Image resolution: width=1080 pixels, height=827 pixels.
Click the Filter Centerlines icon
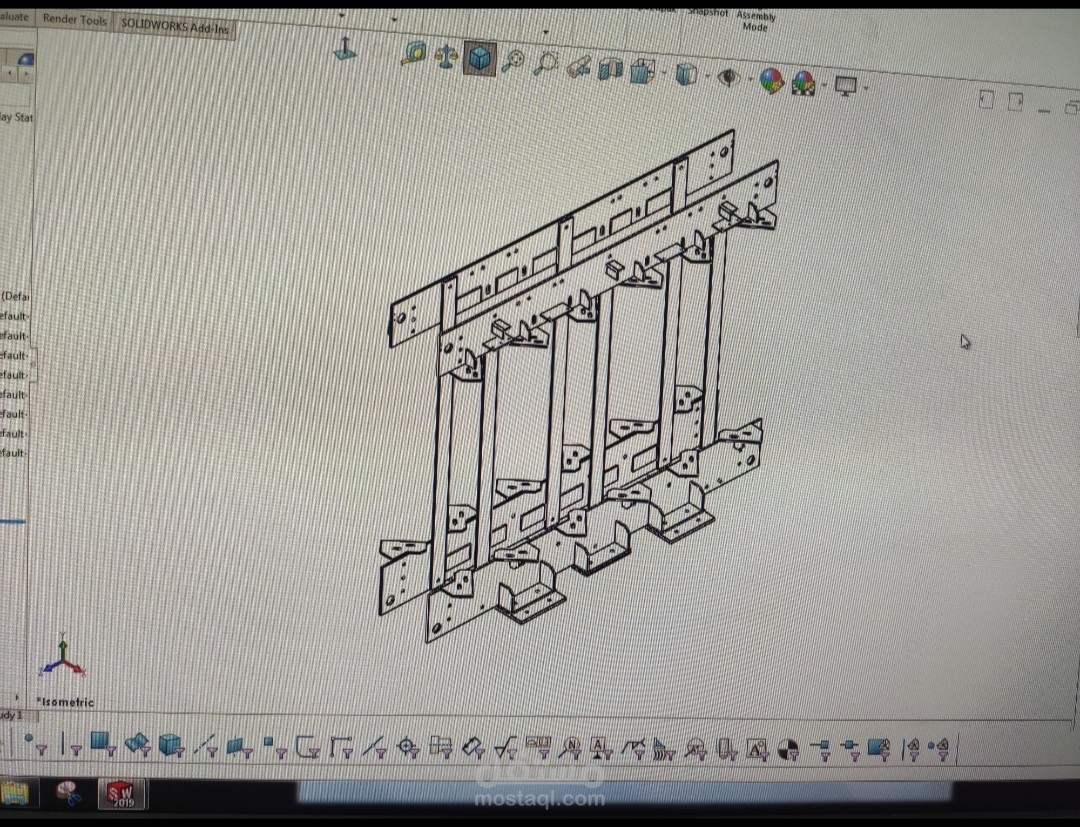tap(440, 749)
